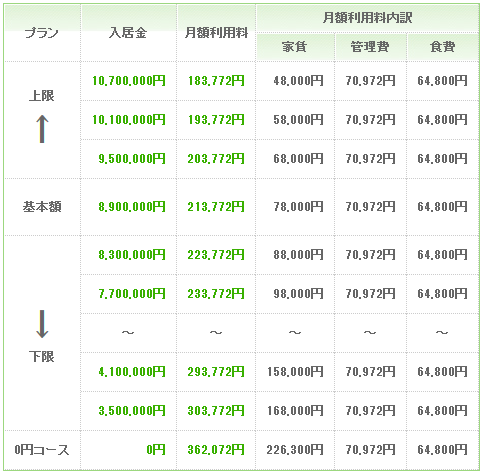Select the 上限 label
This screenshot has width=484, height=475.
(x=42, y=96)
